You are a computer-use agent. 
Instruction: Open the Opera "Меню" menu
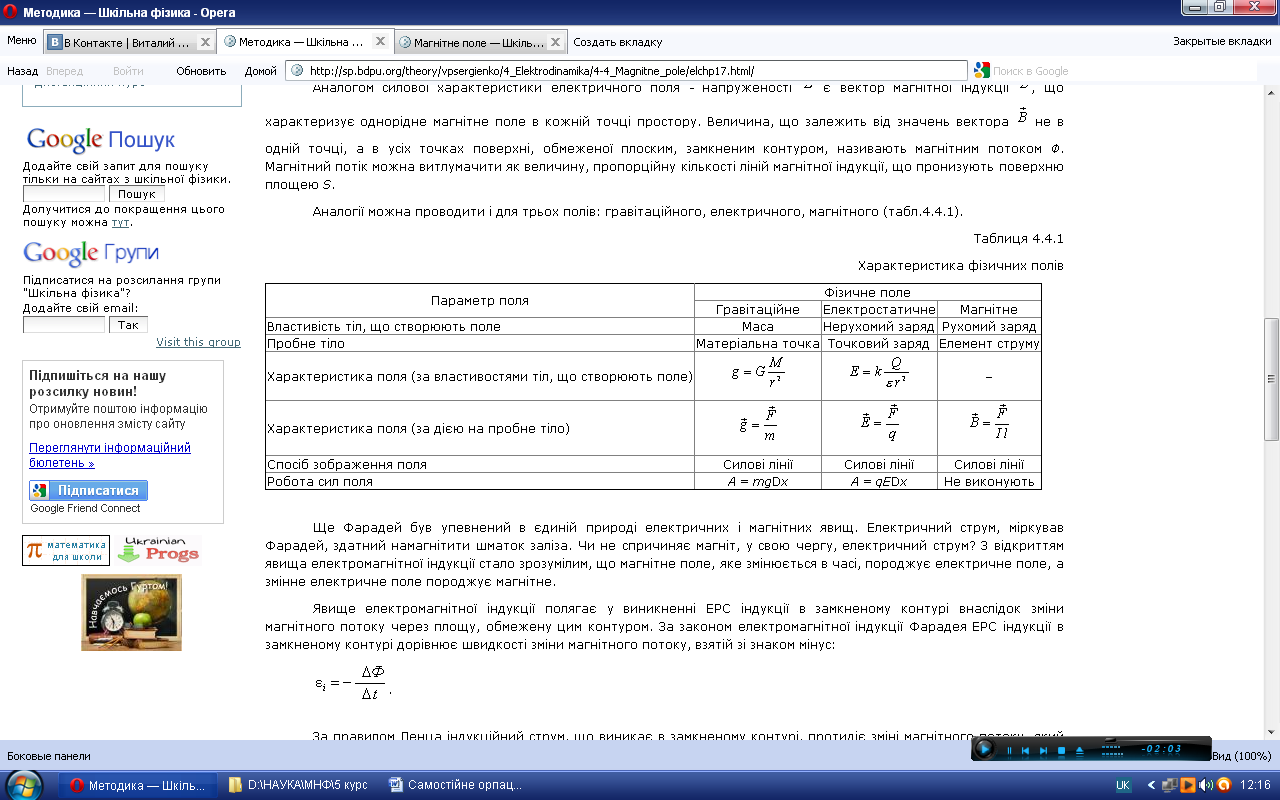pos(21,41)
